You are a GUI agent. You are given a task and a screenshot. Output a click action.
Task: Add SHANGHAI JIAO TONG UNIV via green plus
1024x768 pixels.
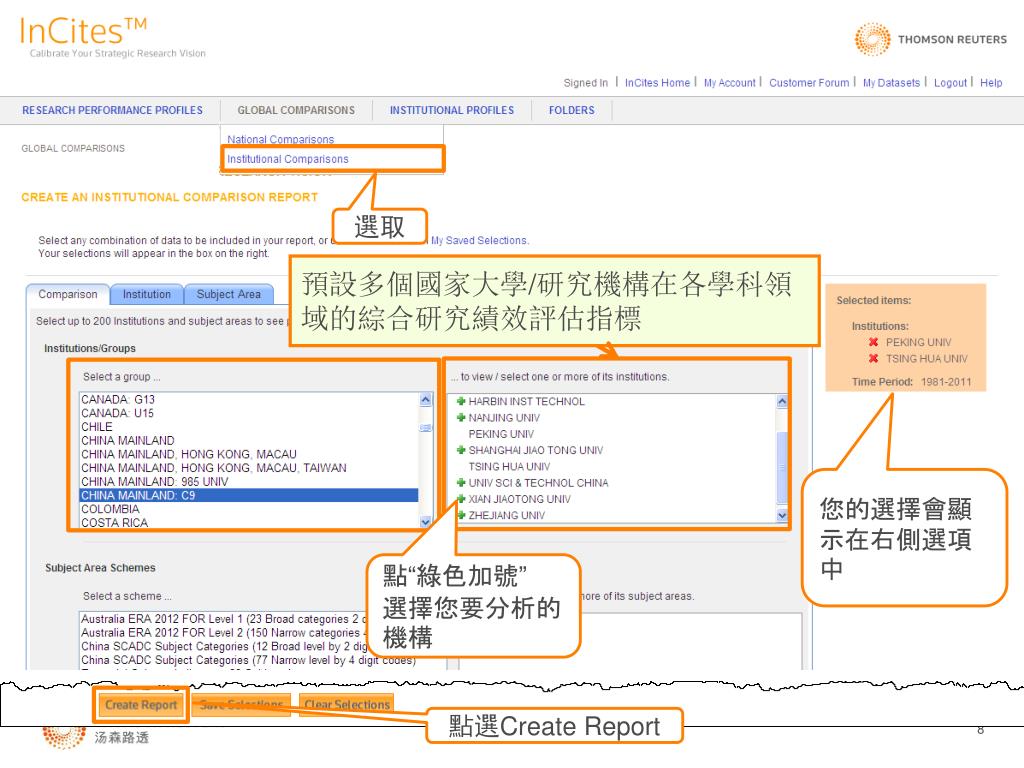coord(460,450)
